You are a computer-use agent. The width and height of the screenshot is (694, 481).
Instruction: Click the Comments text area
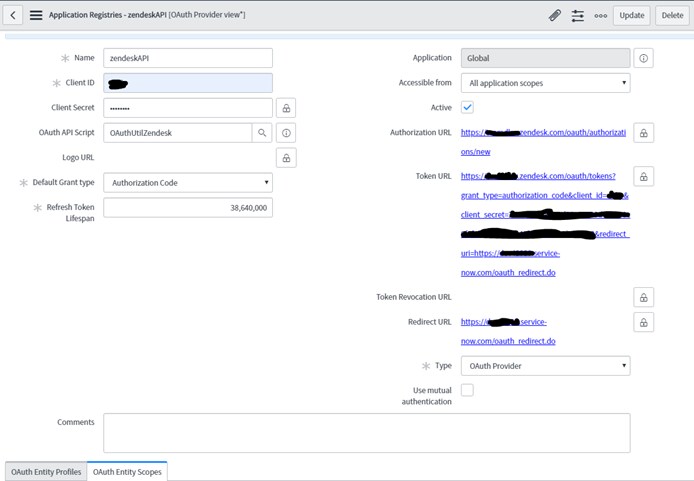[x=367, y=433]
